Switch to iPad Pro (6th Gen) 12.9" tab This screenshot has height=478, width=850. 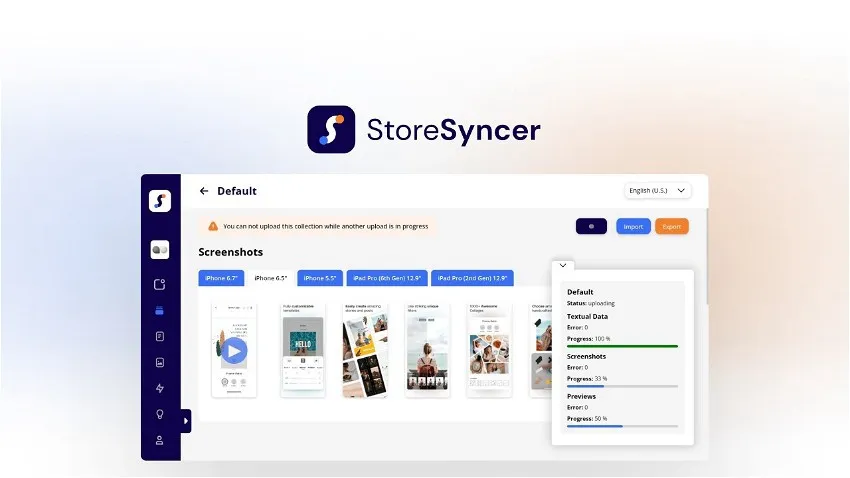click(387, 278)
